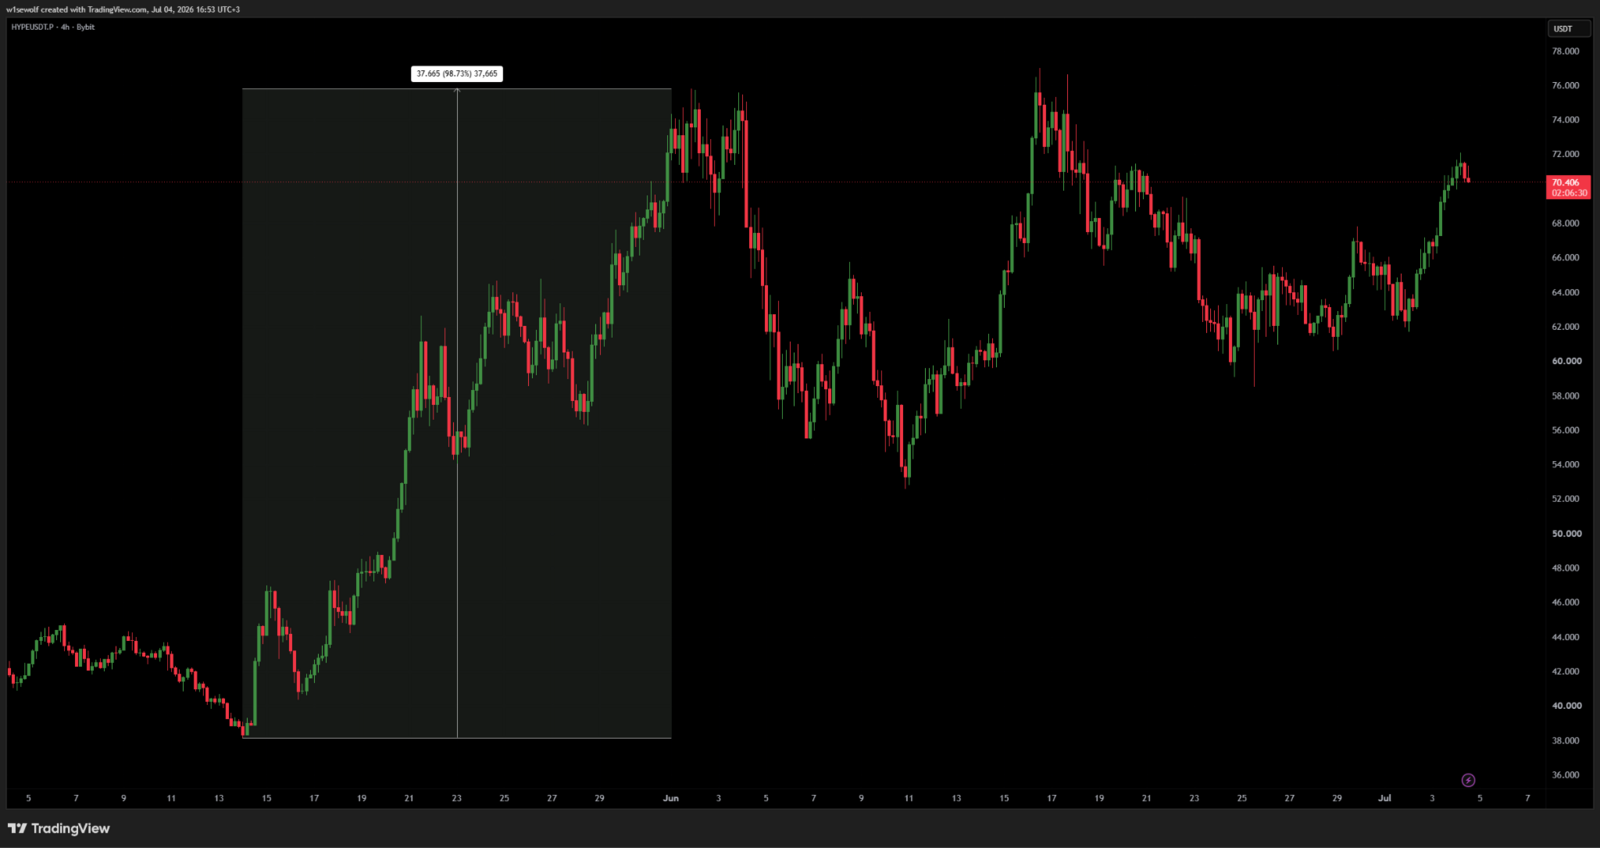Click date 25 on the time axis before Jun
Screen dimensions: 1600x848
click(x=504, y=798)
